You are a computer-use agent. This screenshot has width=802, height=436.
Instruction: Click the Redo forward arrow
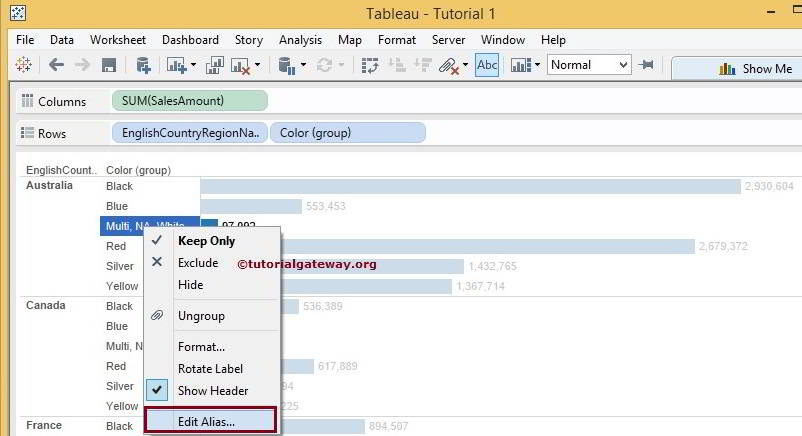[x=82, y=65]
